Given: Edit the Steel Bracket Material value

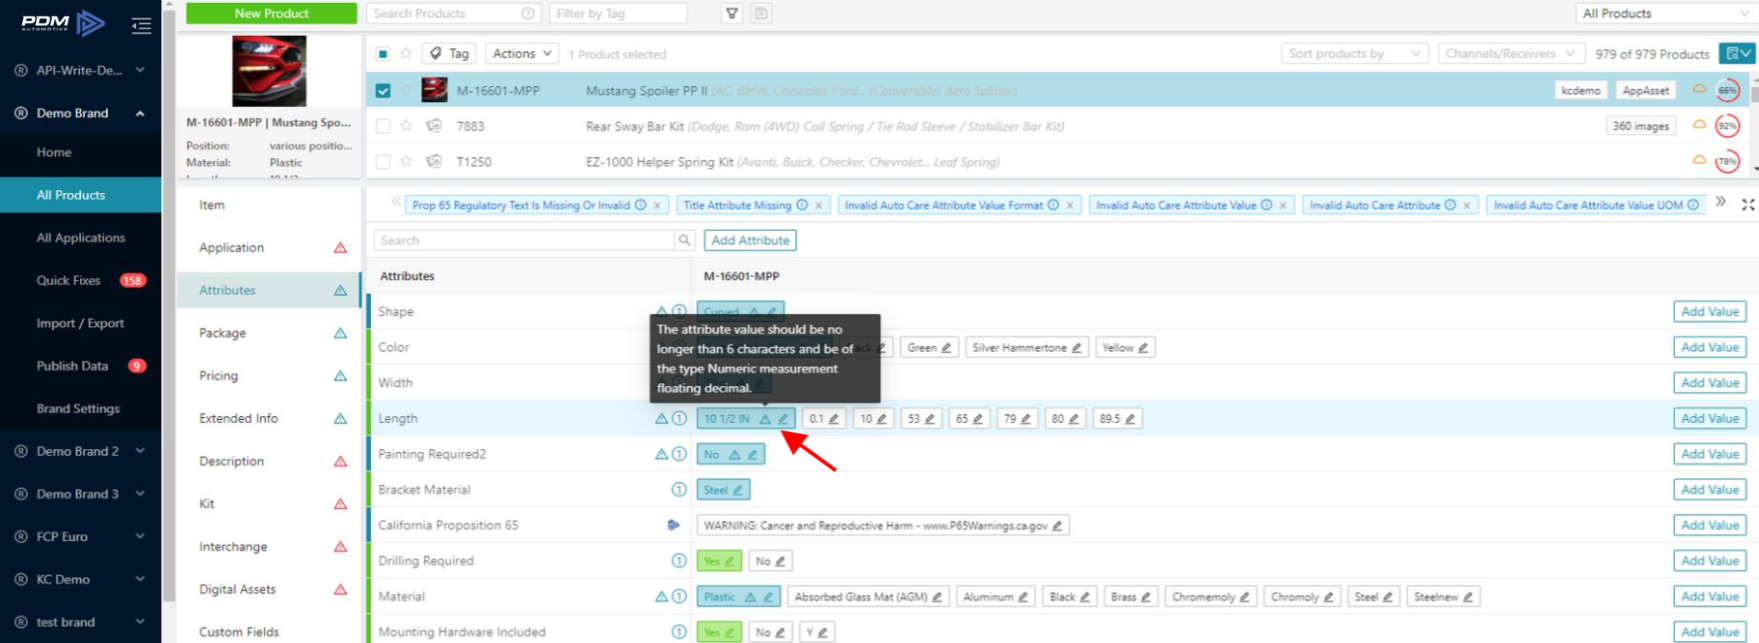Looking at the screenshot, I should tap(738, 490).
